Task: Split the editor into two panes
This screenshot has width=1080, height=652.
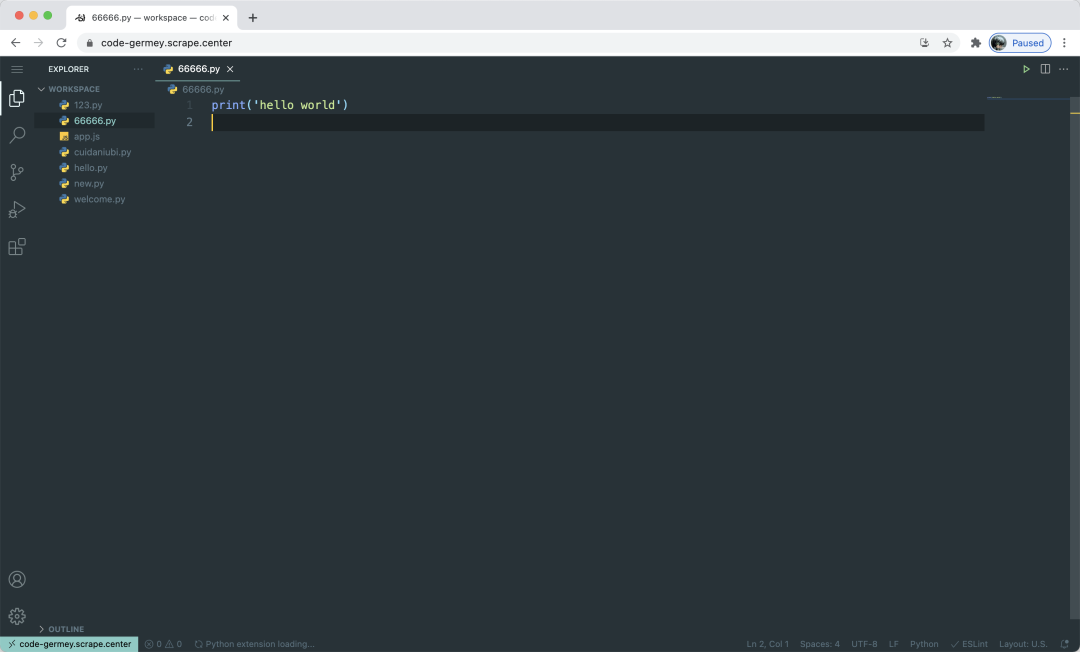Action: (x=1044, y=69)
